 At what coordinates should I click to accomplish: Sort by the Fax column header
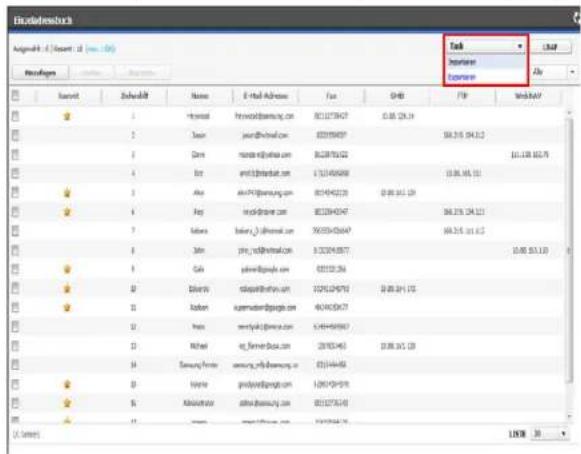331,96
